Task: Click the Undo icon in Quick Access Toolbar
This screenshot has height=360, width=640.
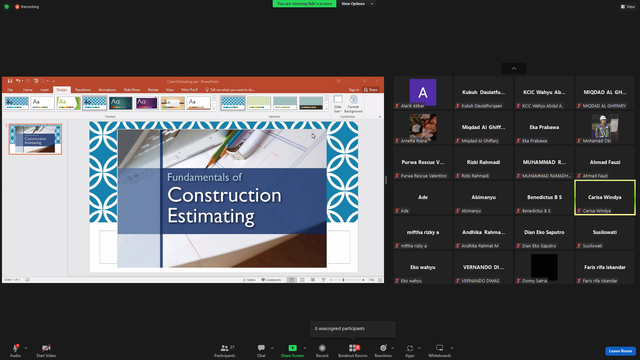Action: pos(18,81)
